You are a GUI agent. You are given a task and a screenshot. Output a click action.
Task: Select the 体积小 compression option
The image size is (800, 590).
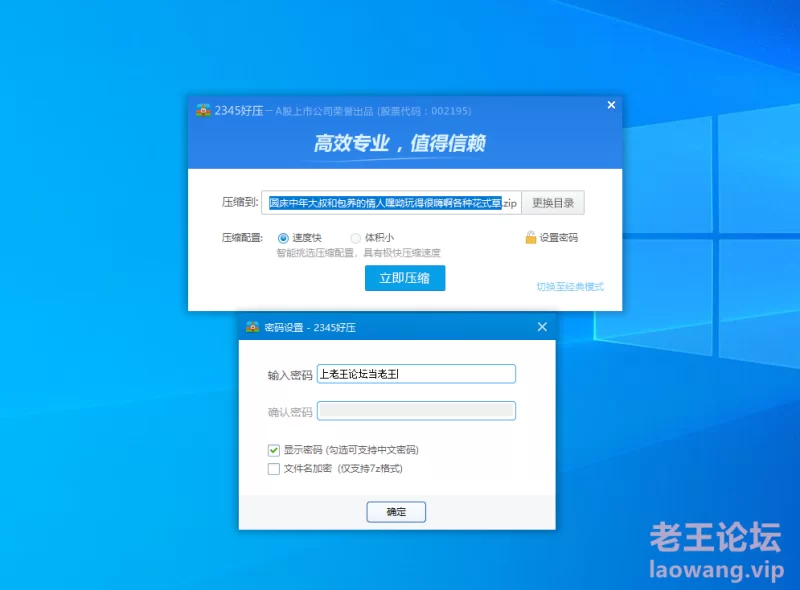[356, 238]
